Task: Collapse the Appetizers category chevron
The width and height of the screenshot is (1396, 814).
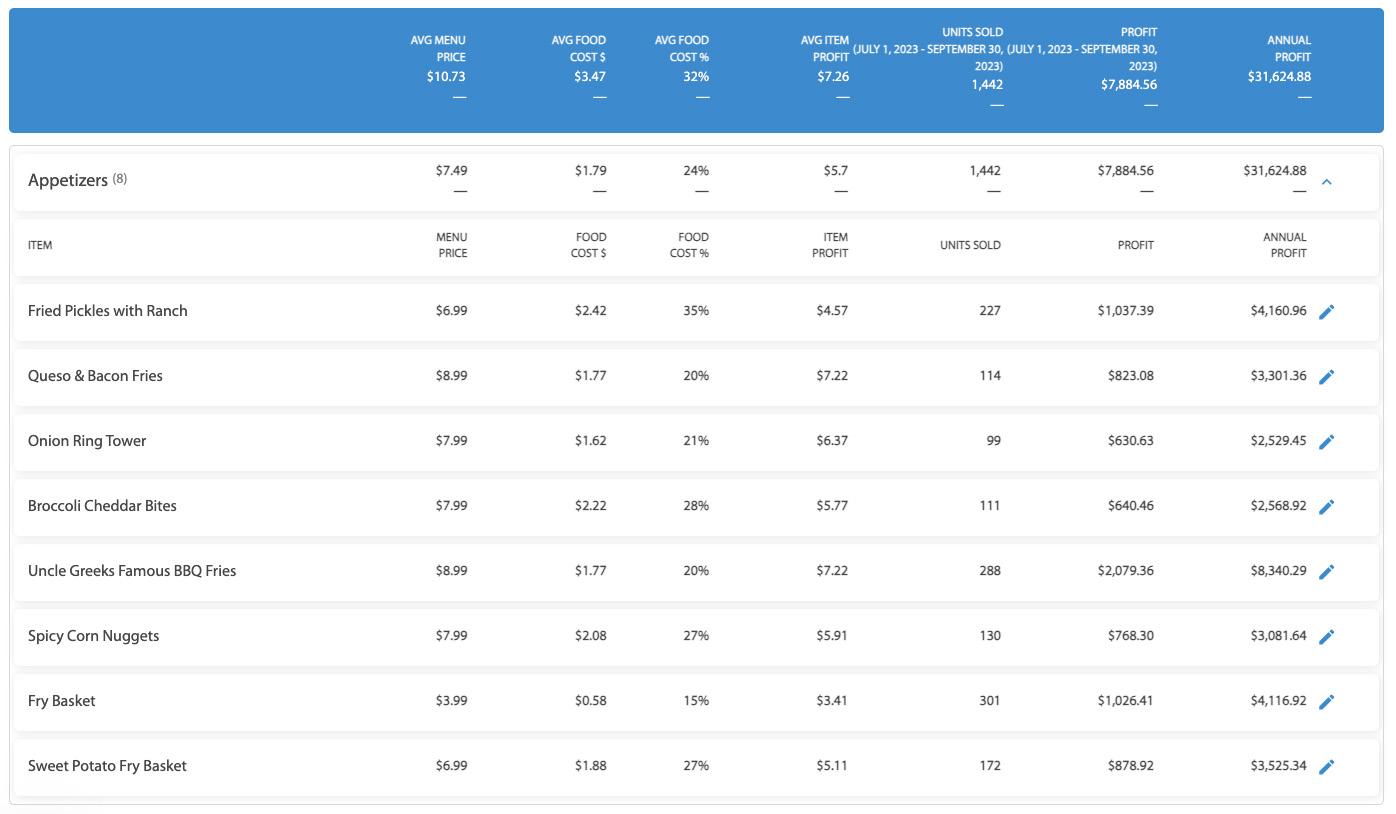Action: tap(1326, 182)
